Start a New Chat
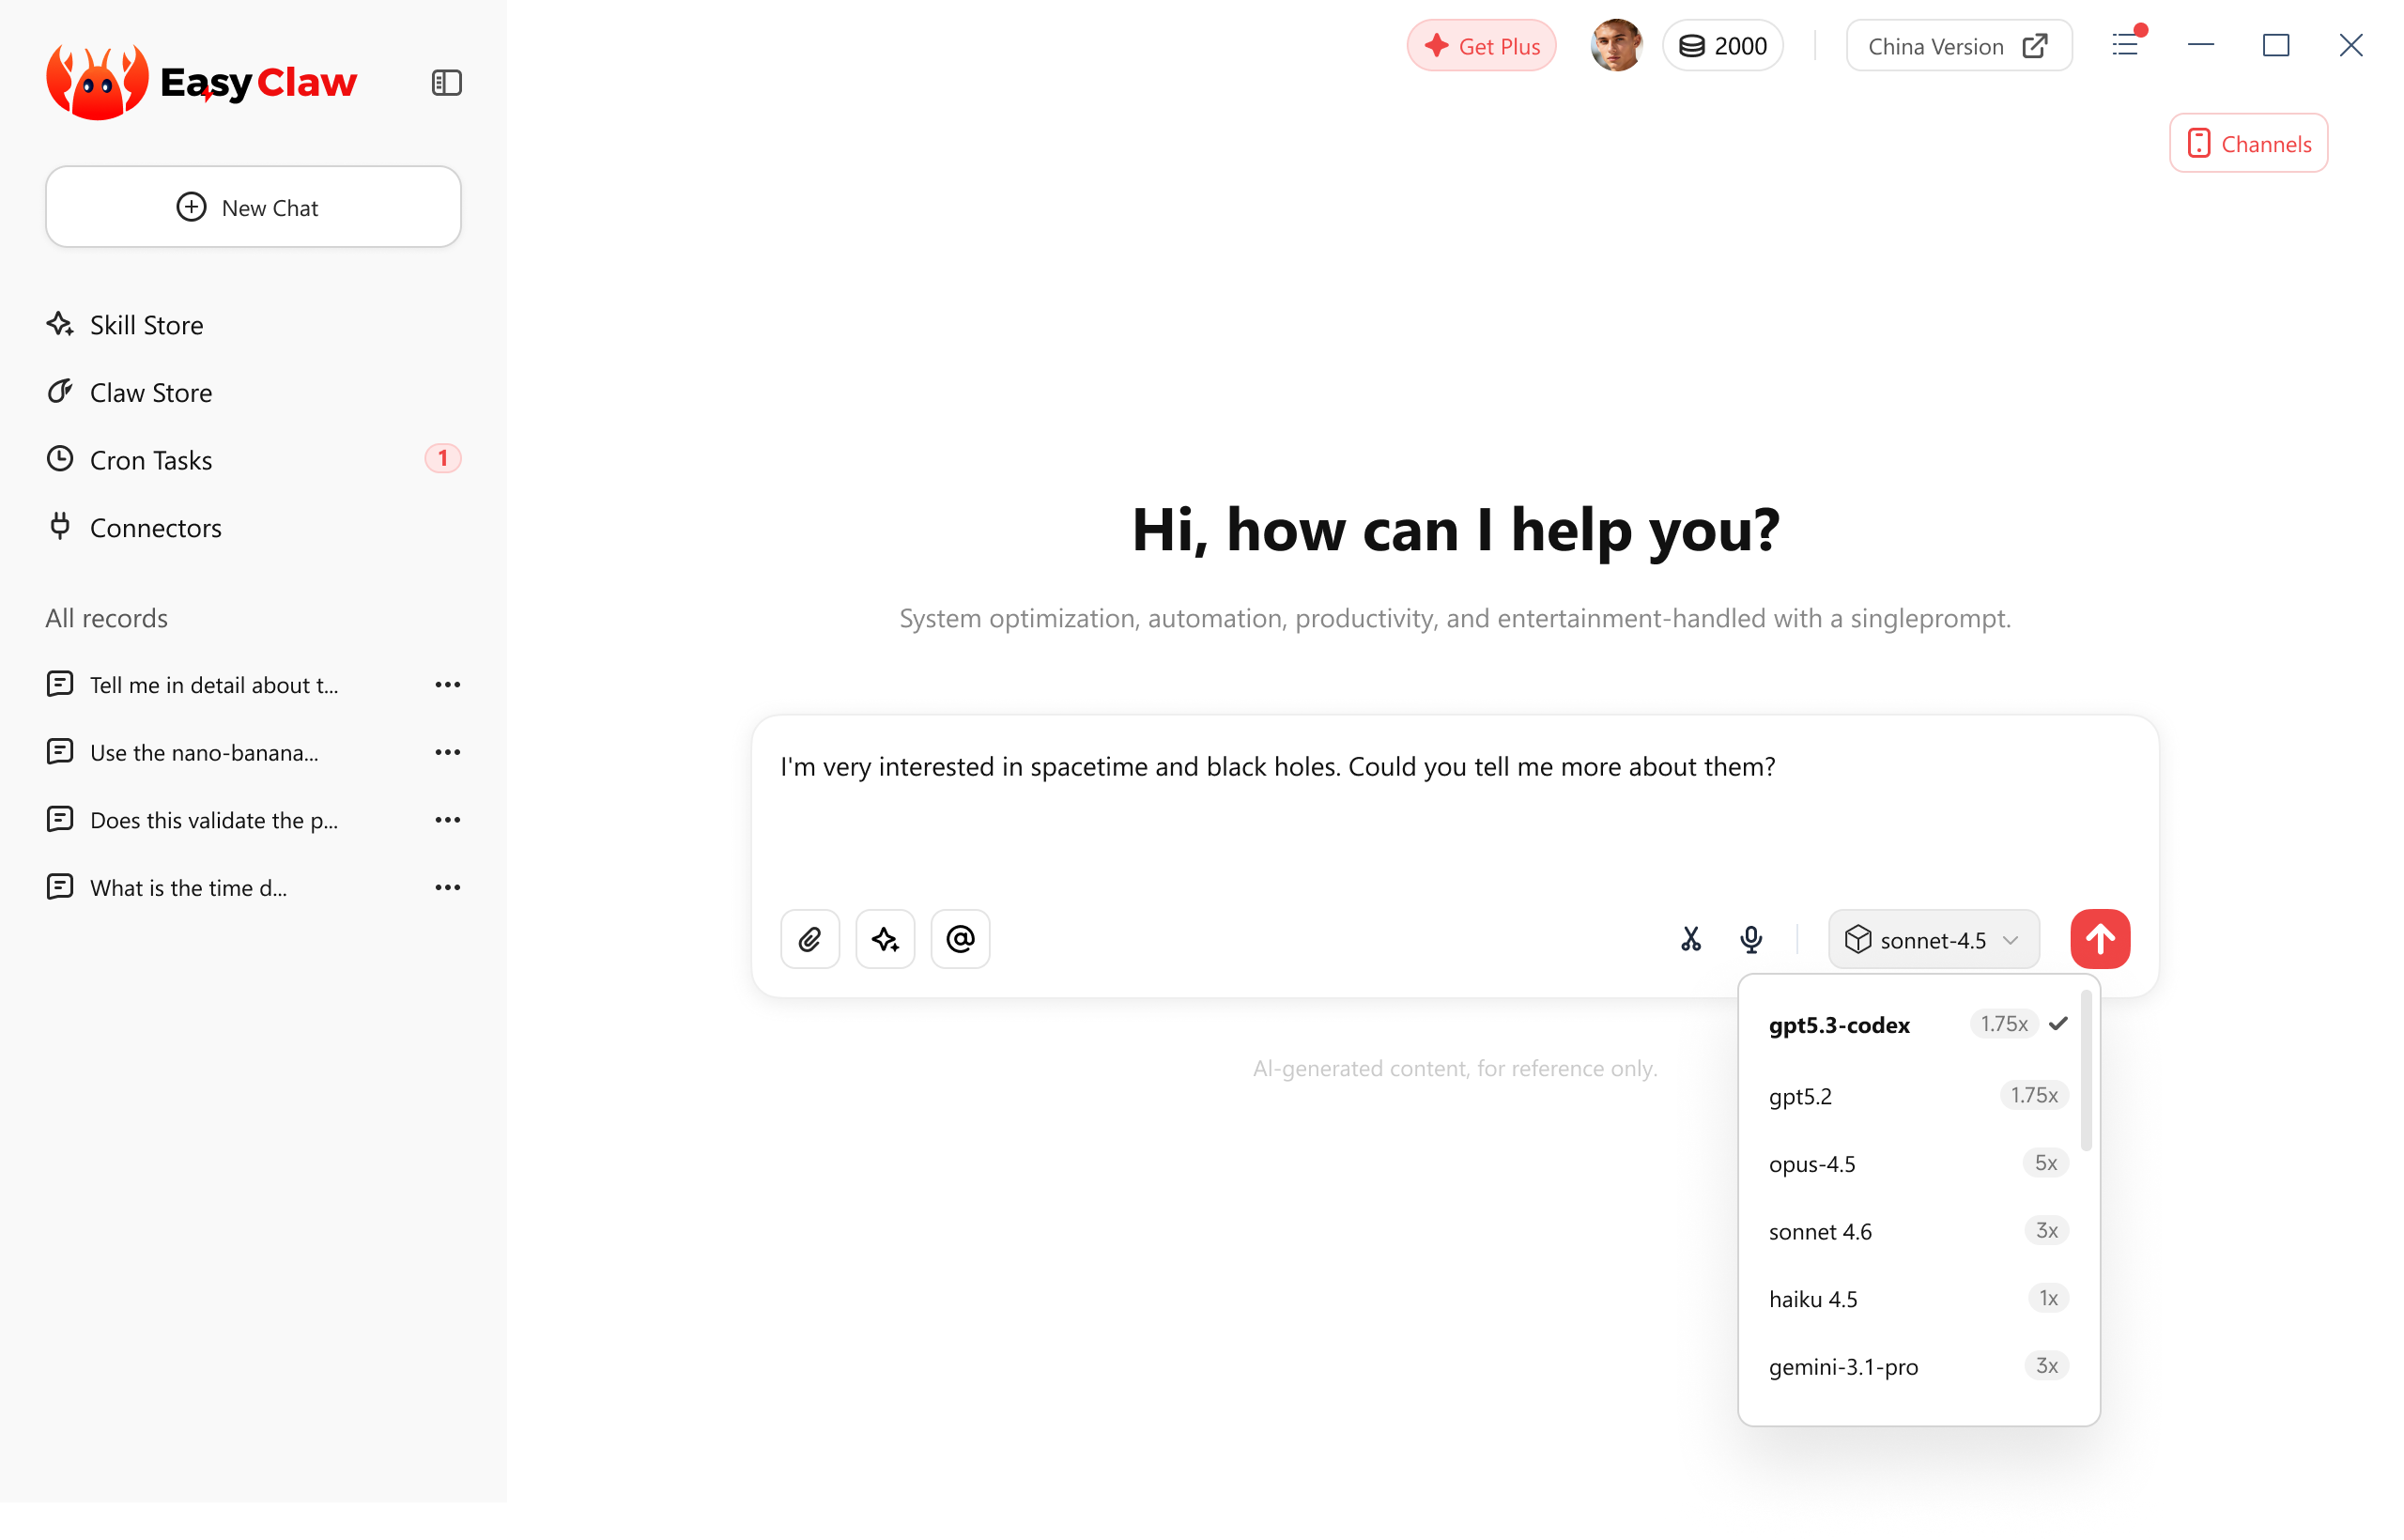The image size is (2404, 1540). (x=253, y=207)
